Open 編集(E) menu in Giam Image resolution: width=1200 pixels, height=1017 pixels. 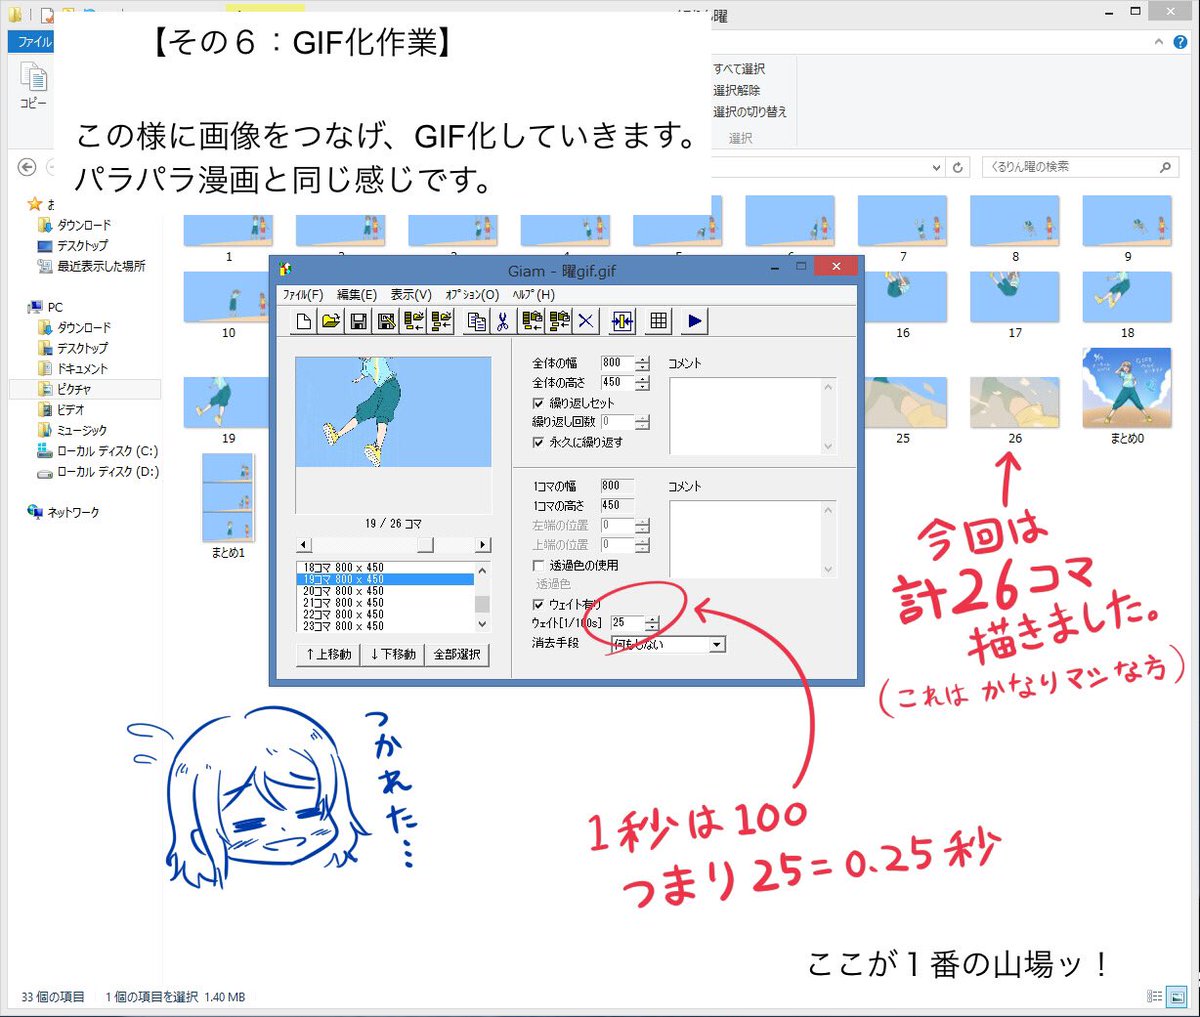click(356, 295)
